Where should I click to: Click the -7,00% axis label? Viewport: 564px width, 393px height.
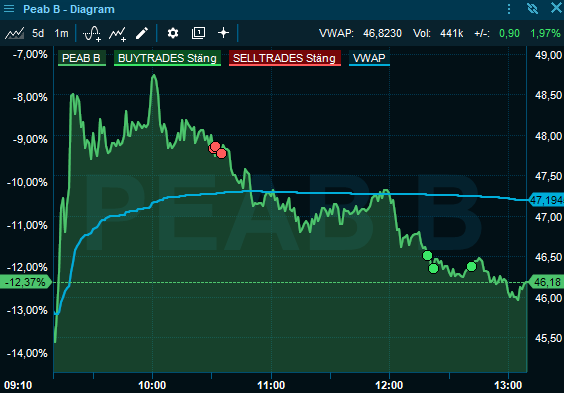coord(30,55)
